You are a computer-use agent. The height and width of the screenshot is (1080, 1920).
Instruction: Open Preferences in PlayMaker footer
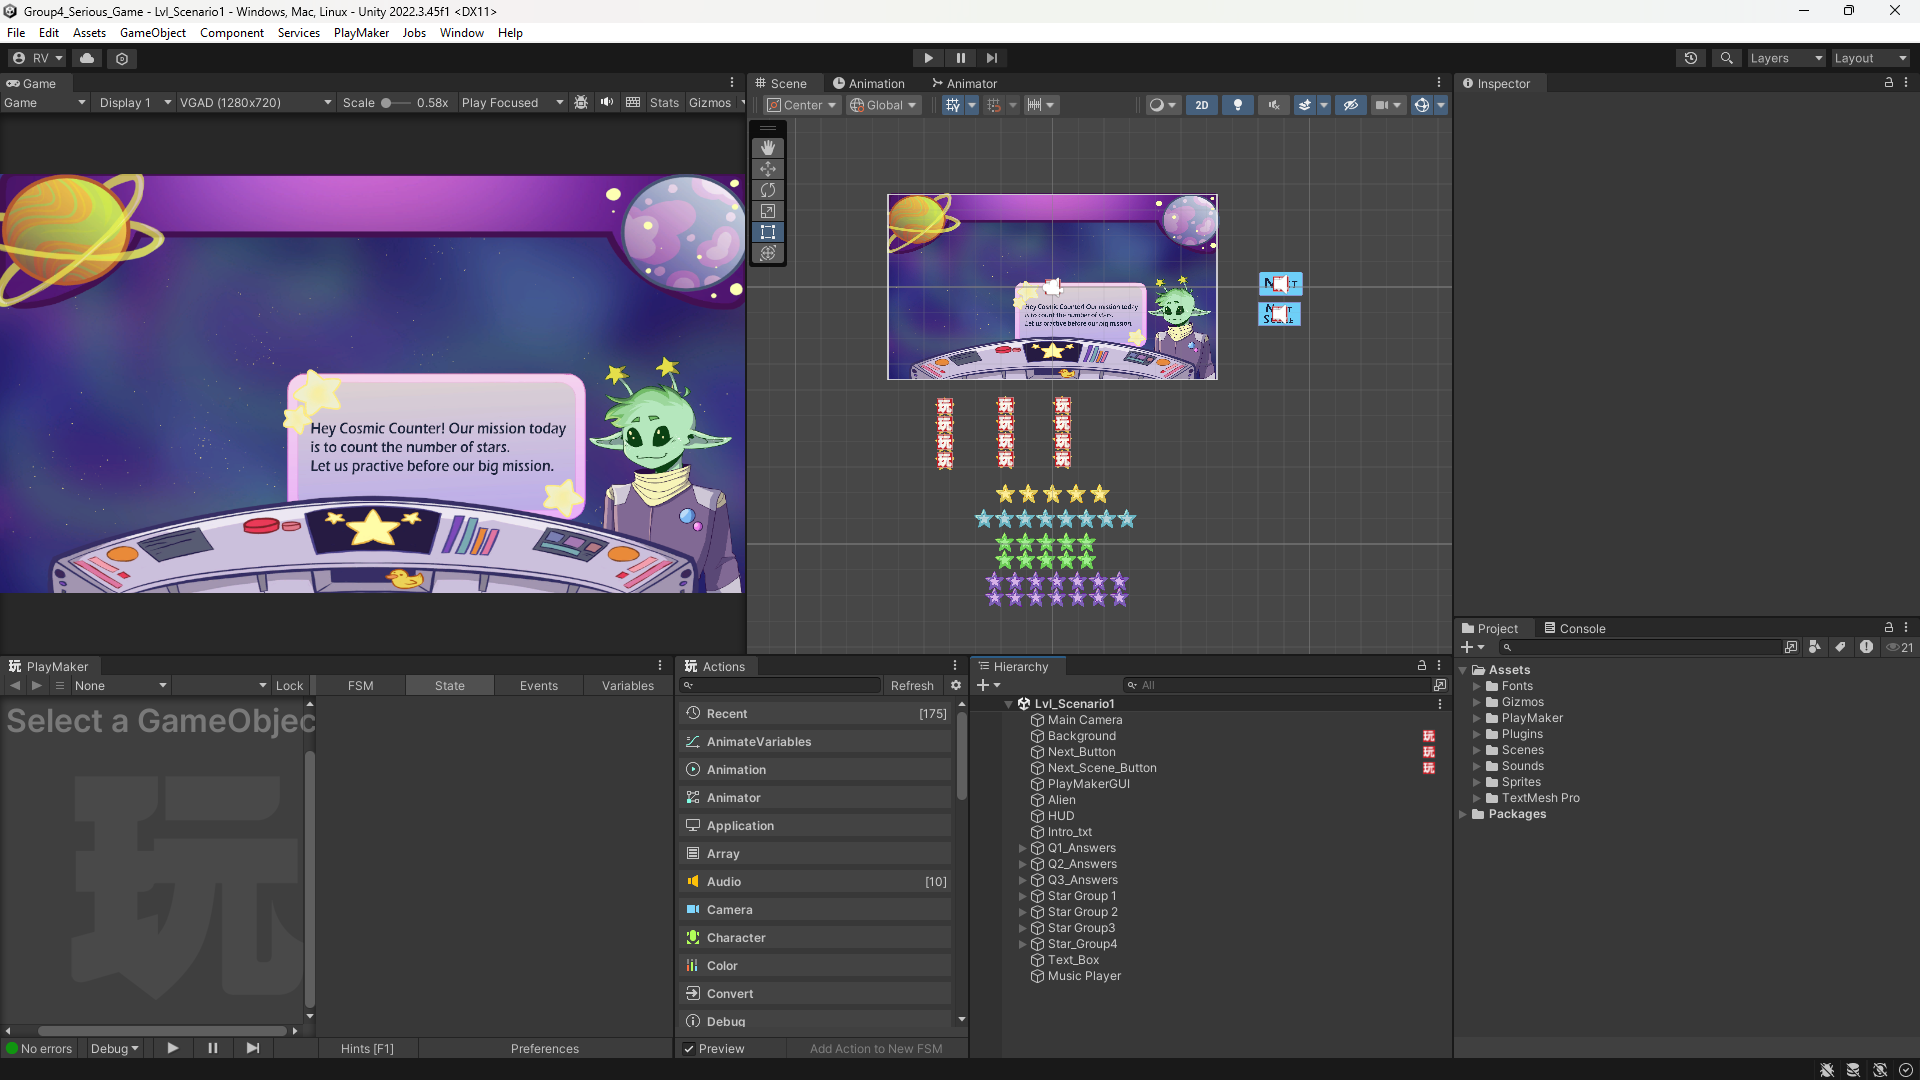545,1048
